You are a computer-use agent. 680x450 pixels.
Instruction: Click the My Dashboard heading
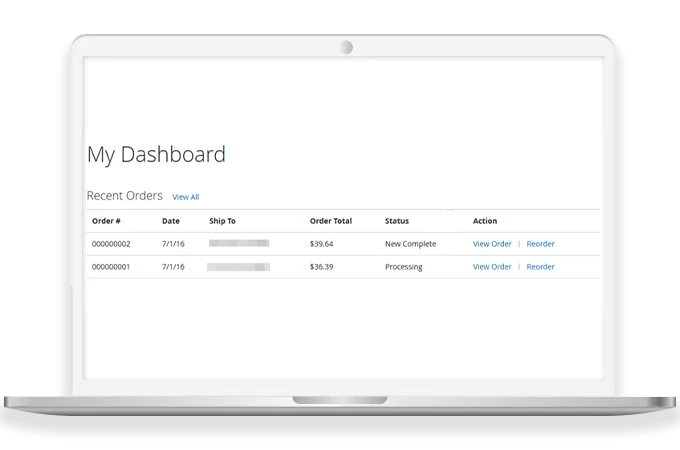(156, 155)
